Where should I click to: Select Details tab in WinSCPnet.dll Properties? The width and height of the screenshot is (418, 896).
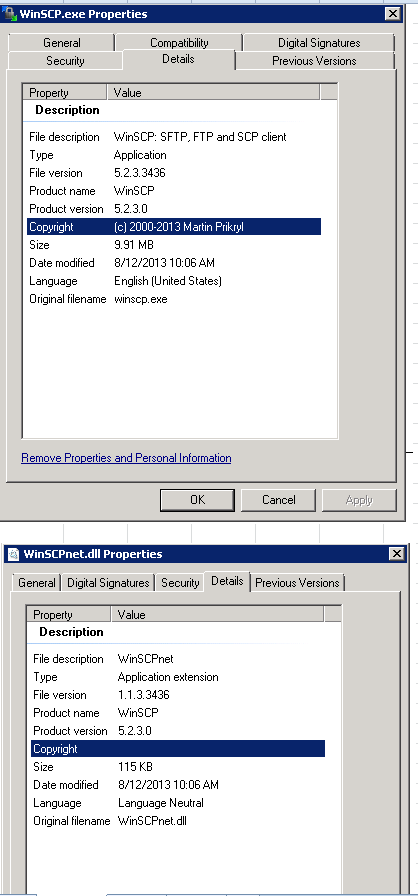(227, 581)
